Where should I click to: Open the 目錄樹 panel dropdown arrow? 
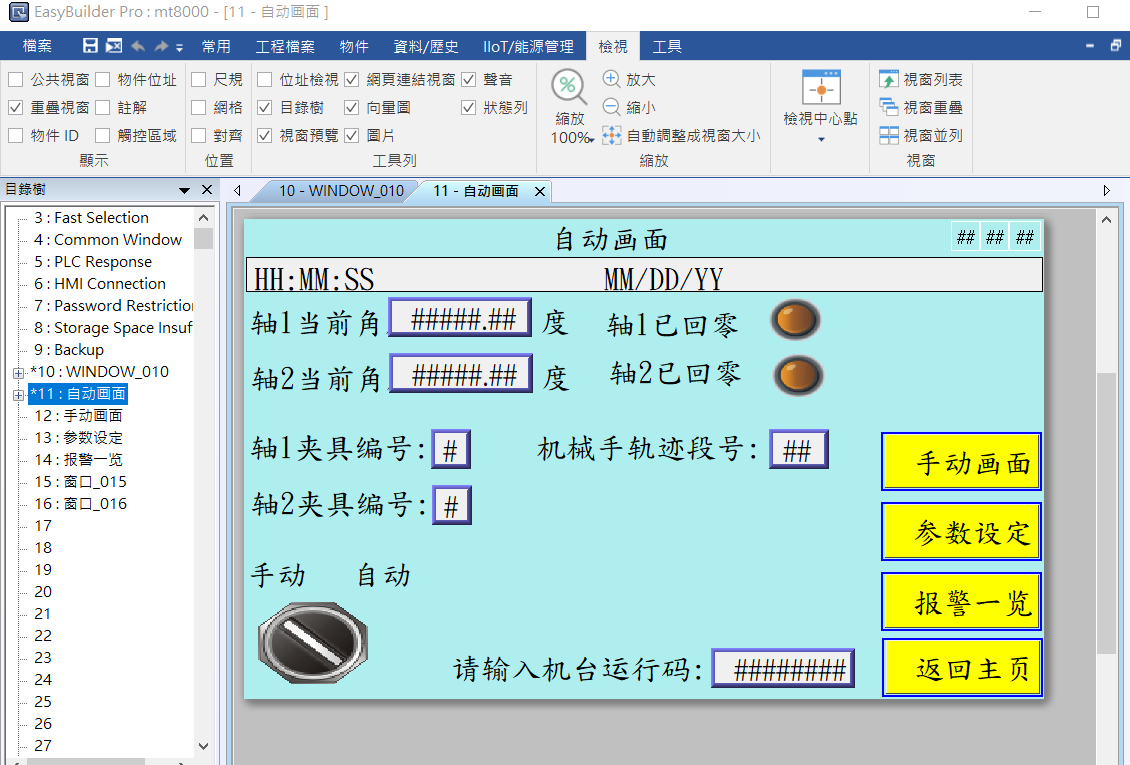pyautogui.click(x=184, y=190)
